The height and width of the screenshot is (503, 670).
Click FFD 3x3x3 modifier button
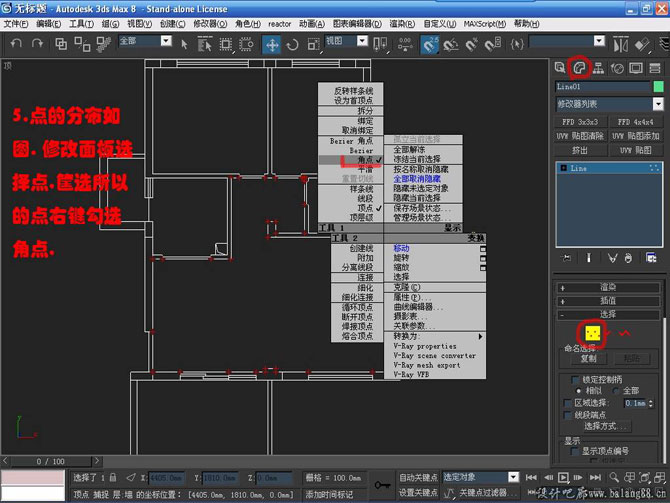click(580, 122)
